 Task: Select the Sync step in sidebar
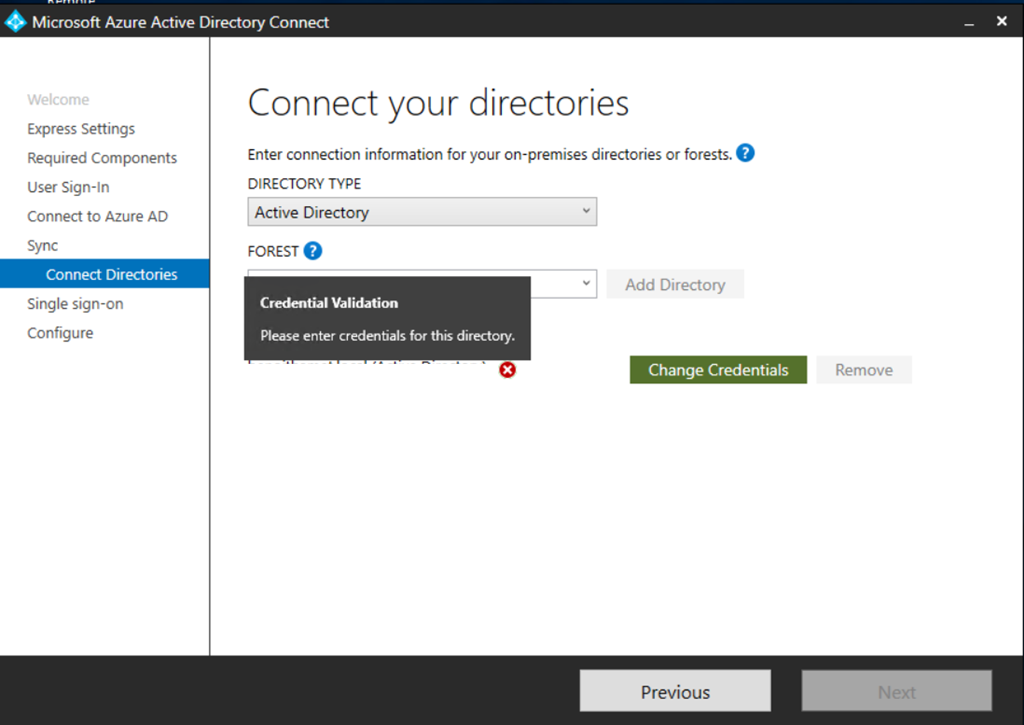(43, 245)
